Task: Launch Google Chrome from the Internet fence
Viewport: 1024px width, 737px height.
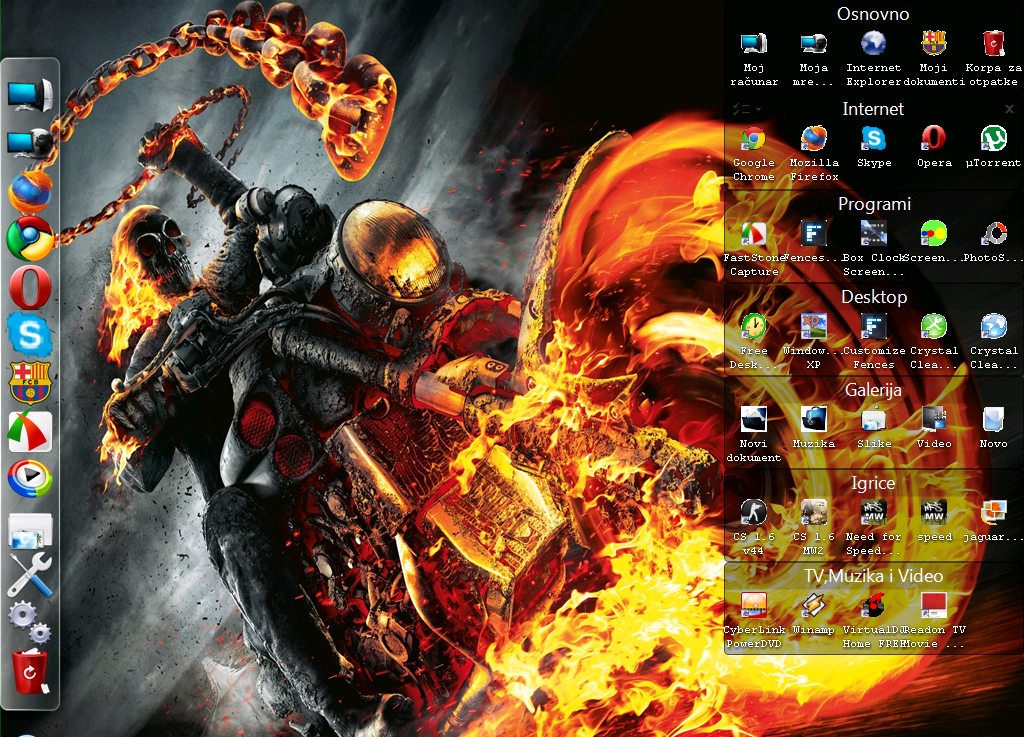Action: [x=754, y=139]
